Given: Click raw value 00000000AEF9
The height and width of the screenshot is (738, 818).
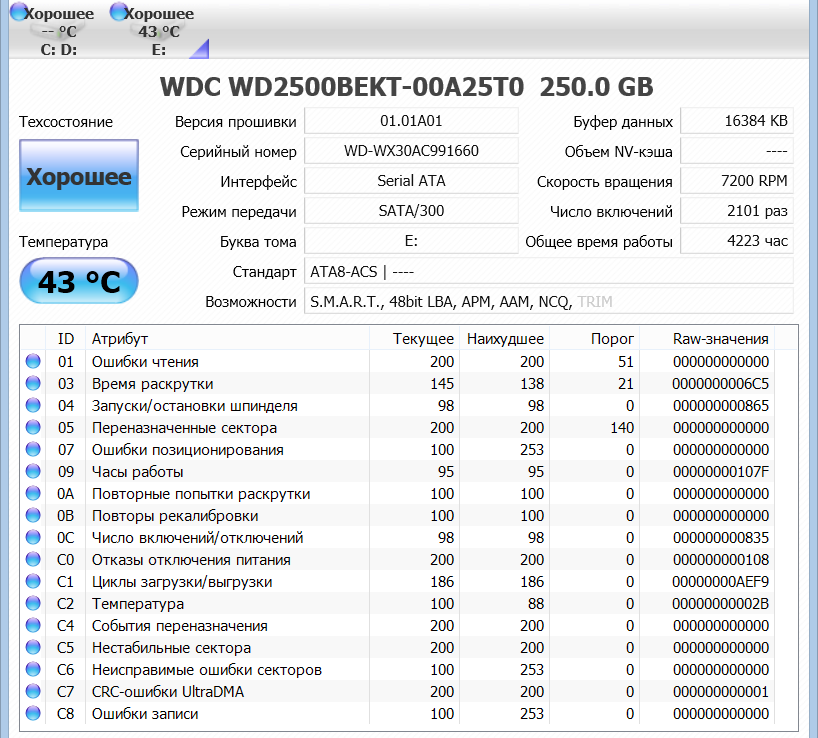Looking at the screenshot, I should click(720, 582).
